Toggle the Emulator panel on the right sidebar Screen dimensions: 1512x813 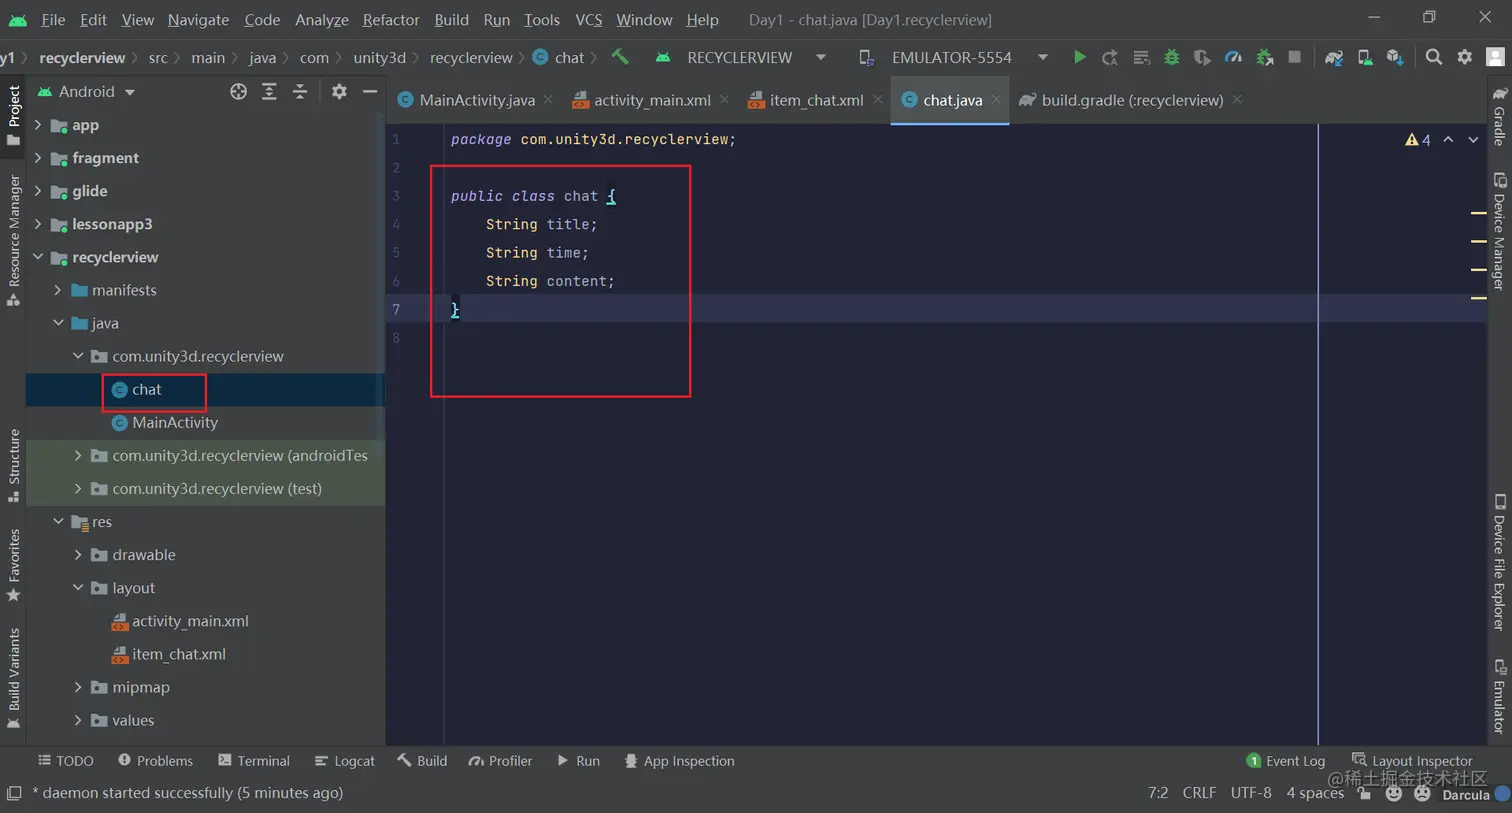[1499, 696]
